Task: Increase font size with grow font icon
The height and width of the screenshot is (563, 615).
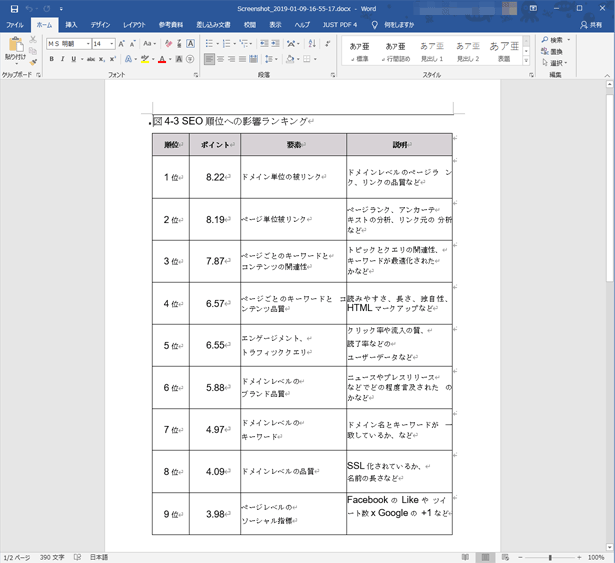Action: point(122,44)
